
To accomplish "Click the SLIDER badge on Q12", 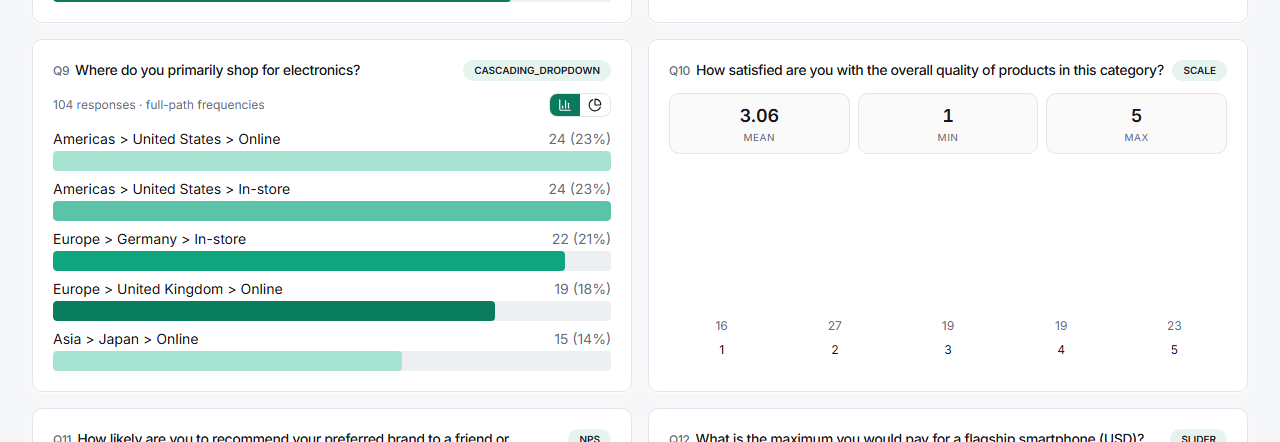I will 1198,437.
